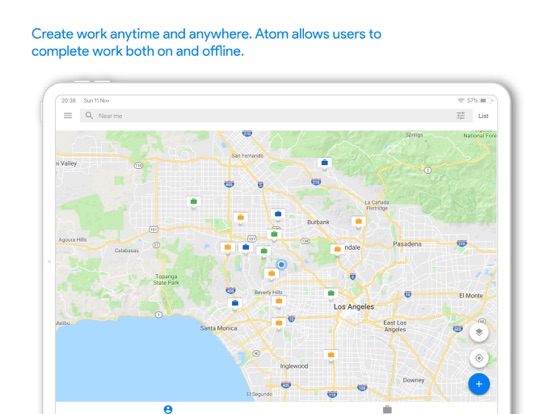
Task: Select blue marker left of Burbank label
Action: tap(278, 214)
